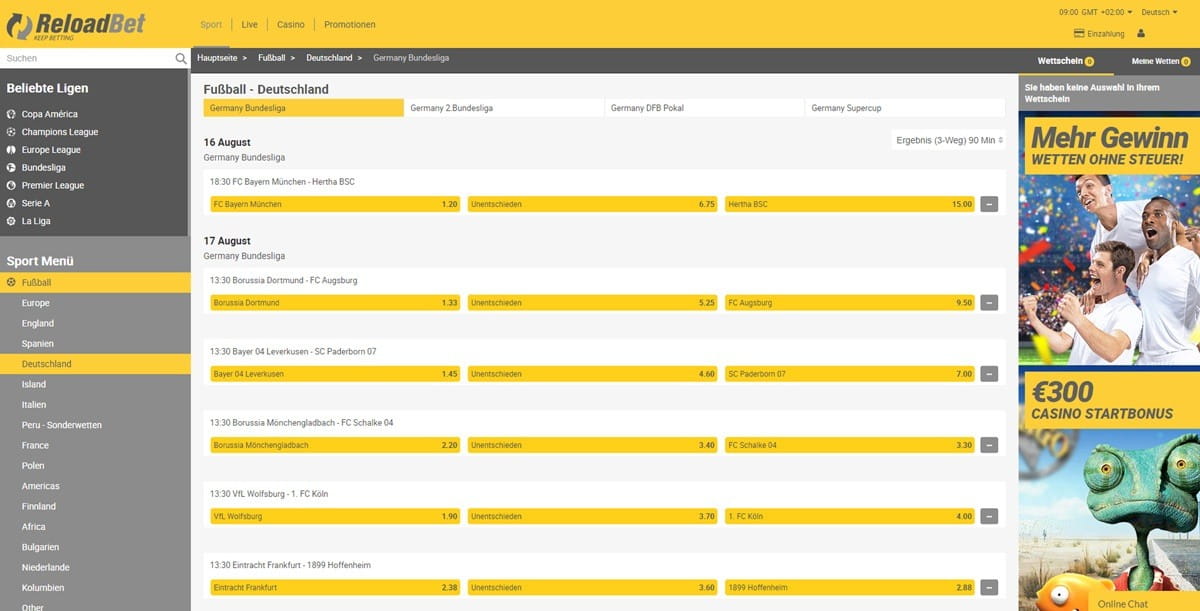
Task: Click the Deutschland breadcrumb link
Action: [x=329, y=58]
